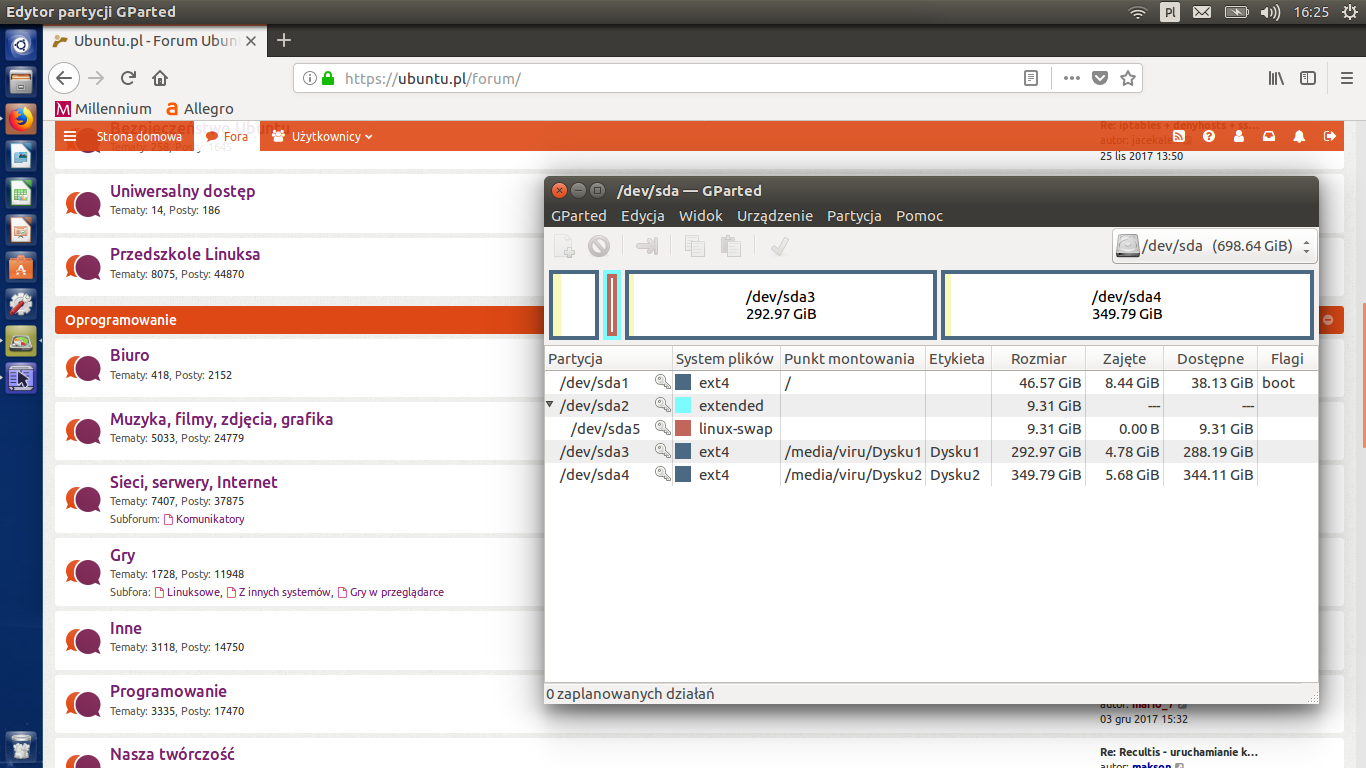Click the Firefox icon in the launcher
Screen dimensions: 1366x768
21,120
